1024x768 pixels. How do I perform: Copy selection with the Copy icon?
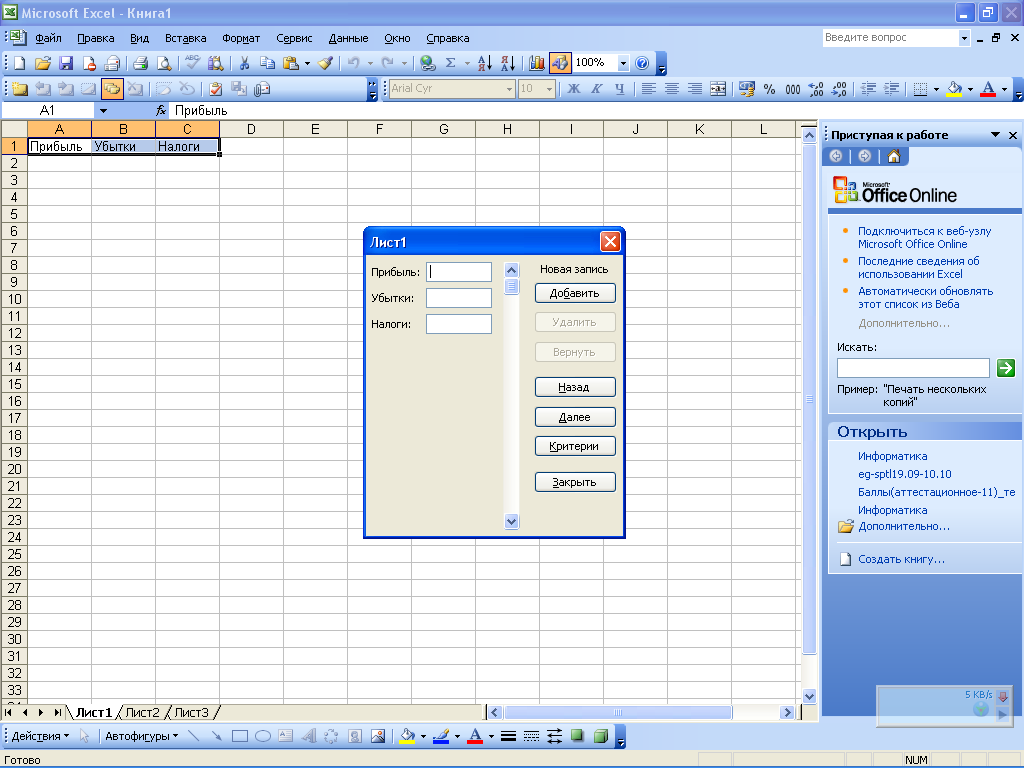(267, 63)
